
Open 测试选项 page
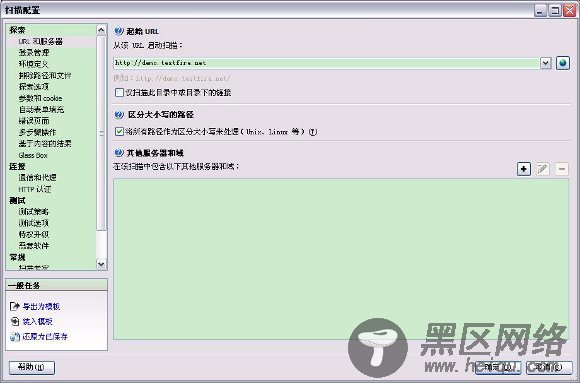[34, 223]
